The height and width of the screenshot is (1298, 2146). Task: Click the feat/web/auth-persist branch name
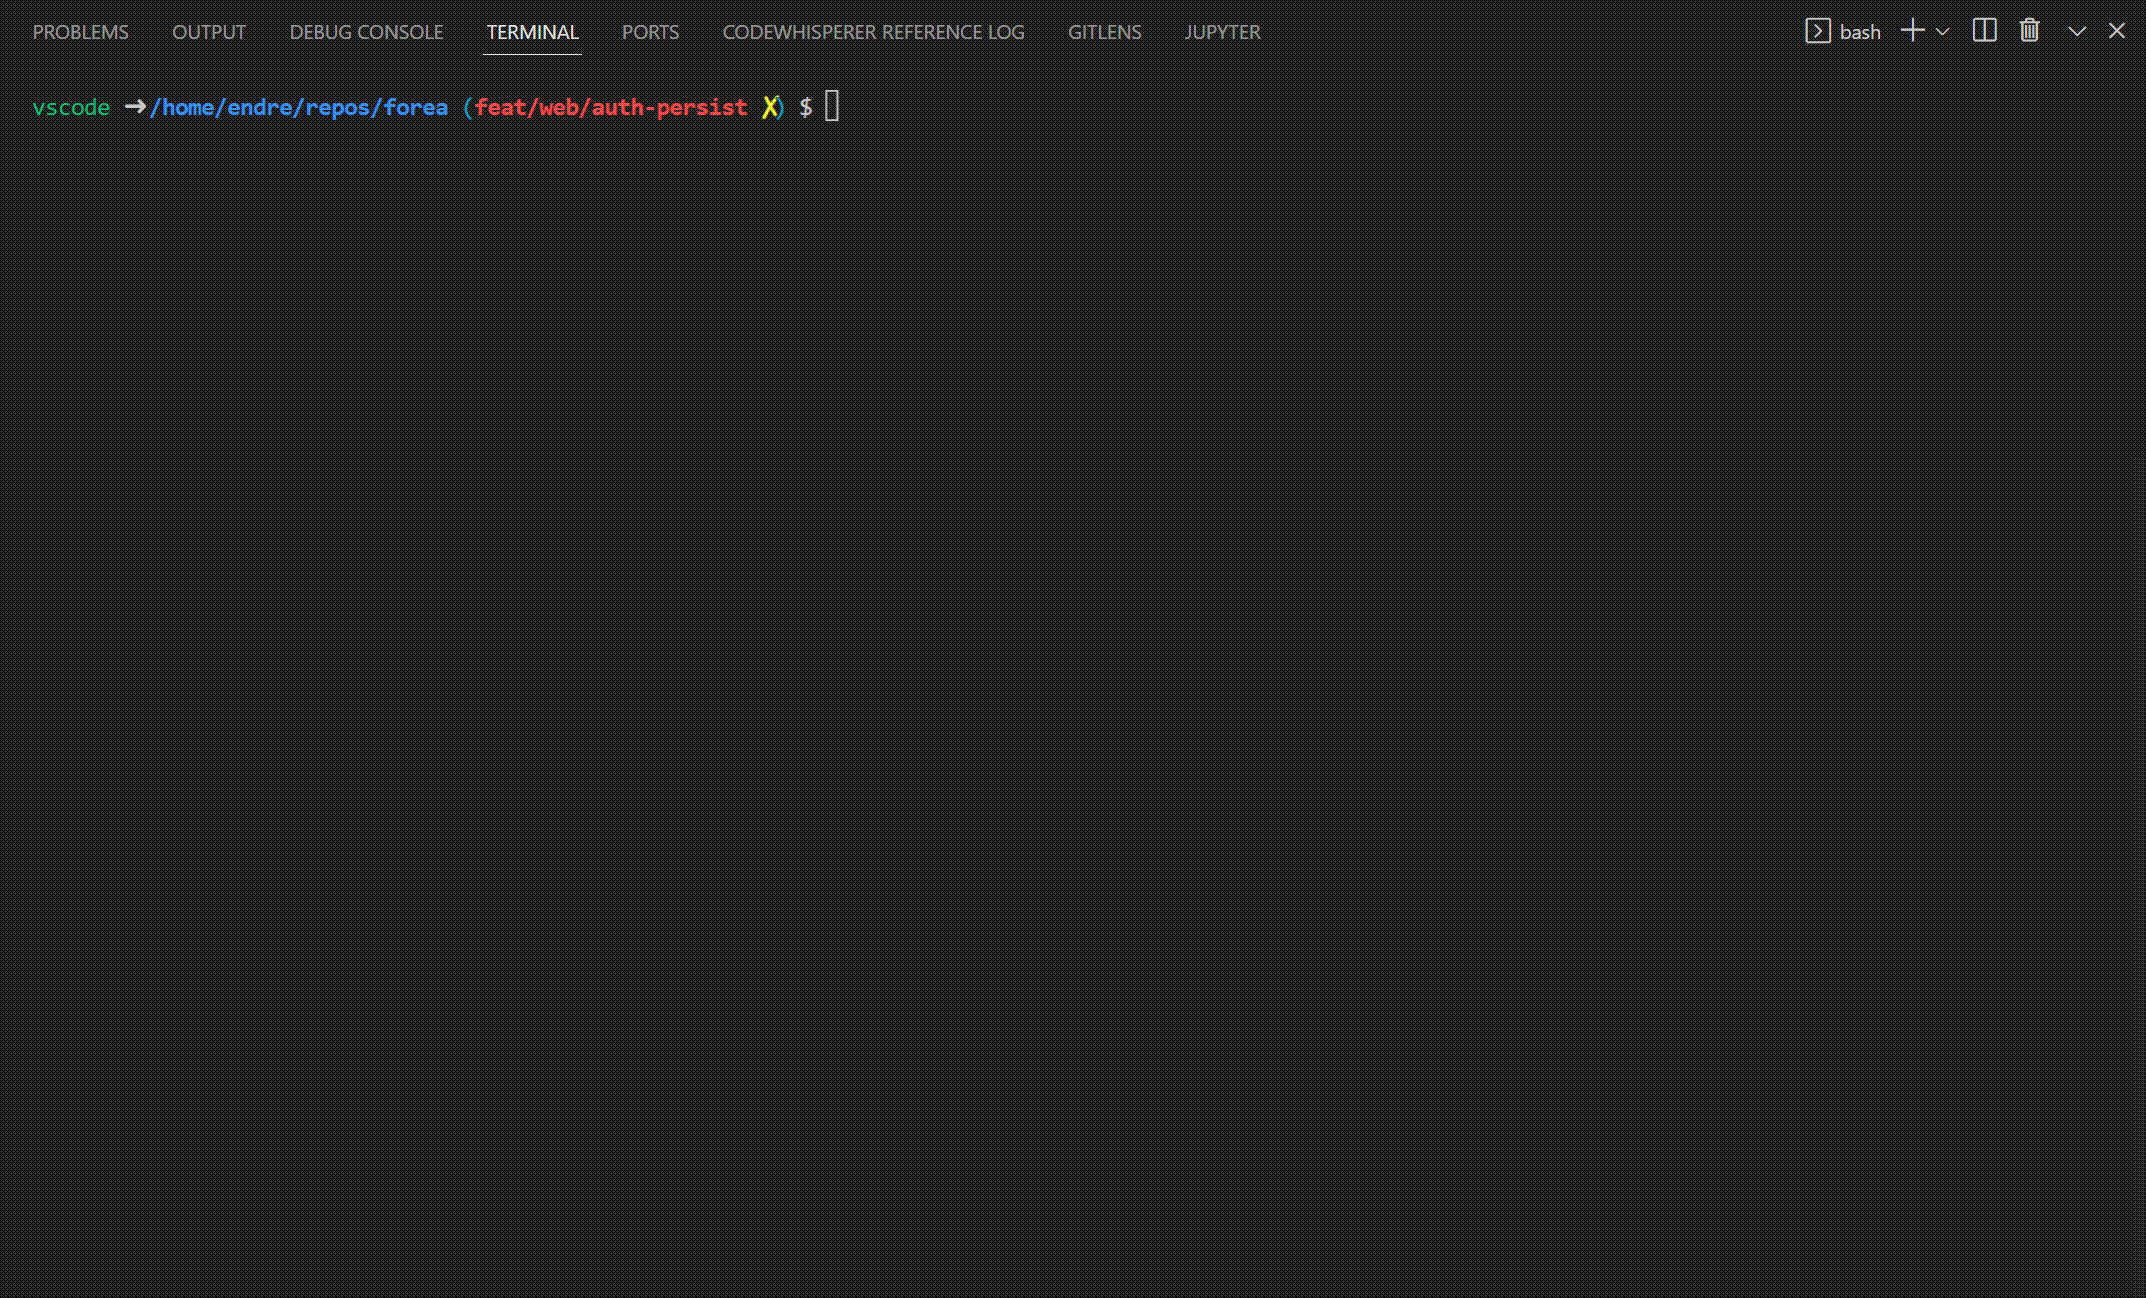(611, 107)
